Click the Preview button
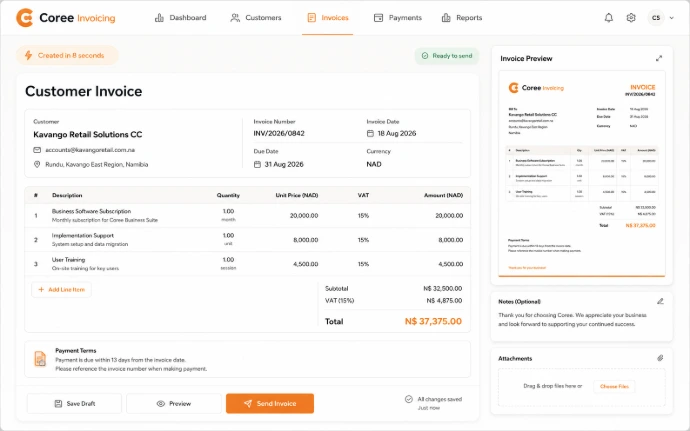Viewport: 690px width, 431px height. pyautogui.click(x=174, y=404)
